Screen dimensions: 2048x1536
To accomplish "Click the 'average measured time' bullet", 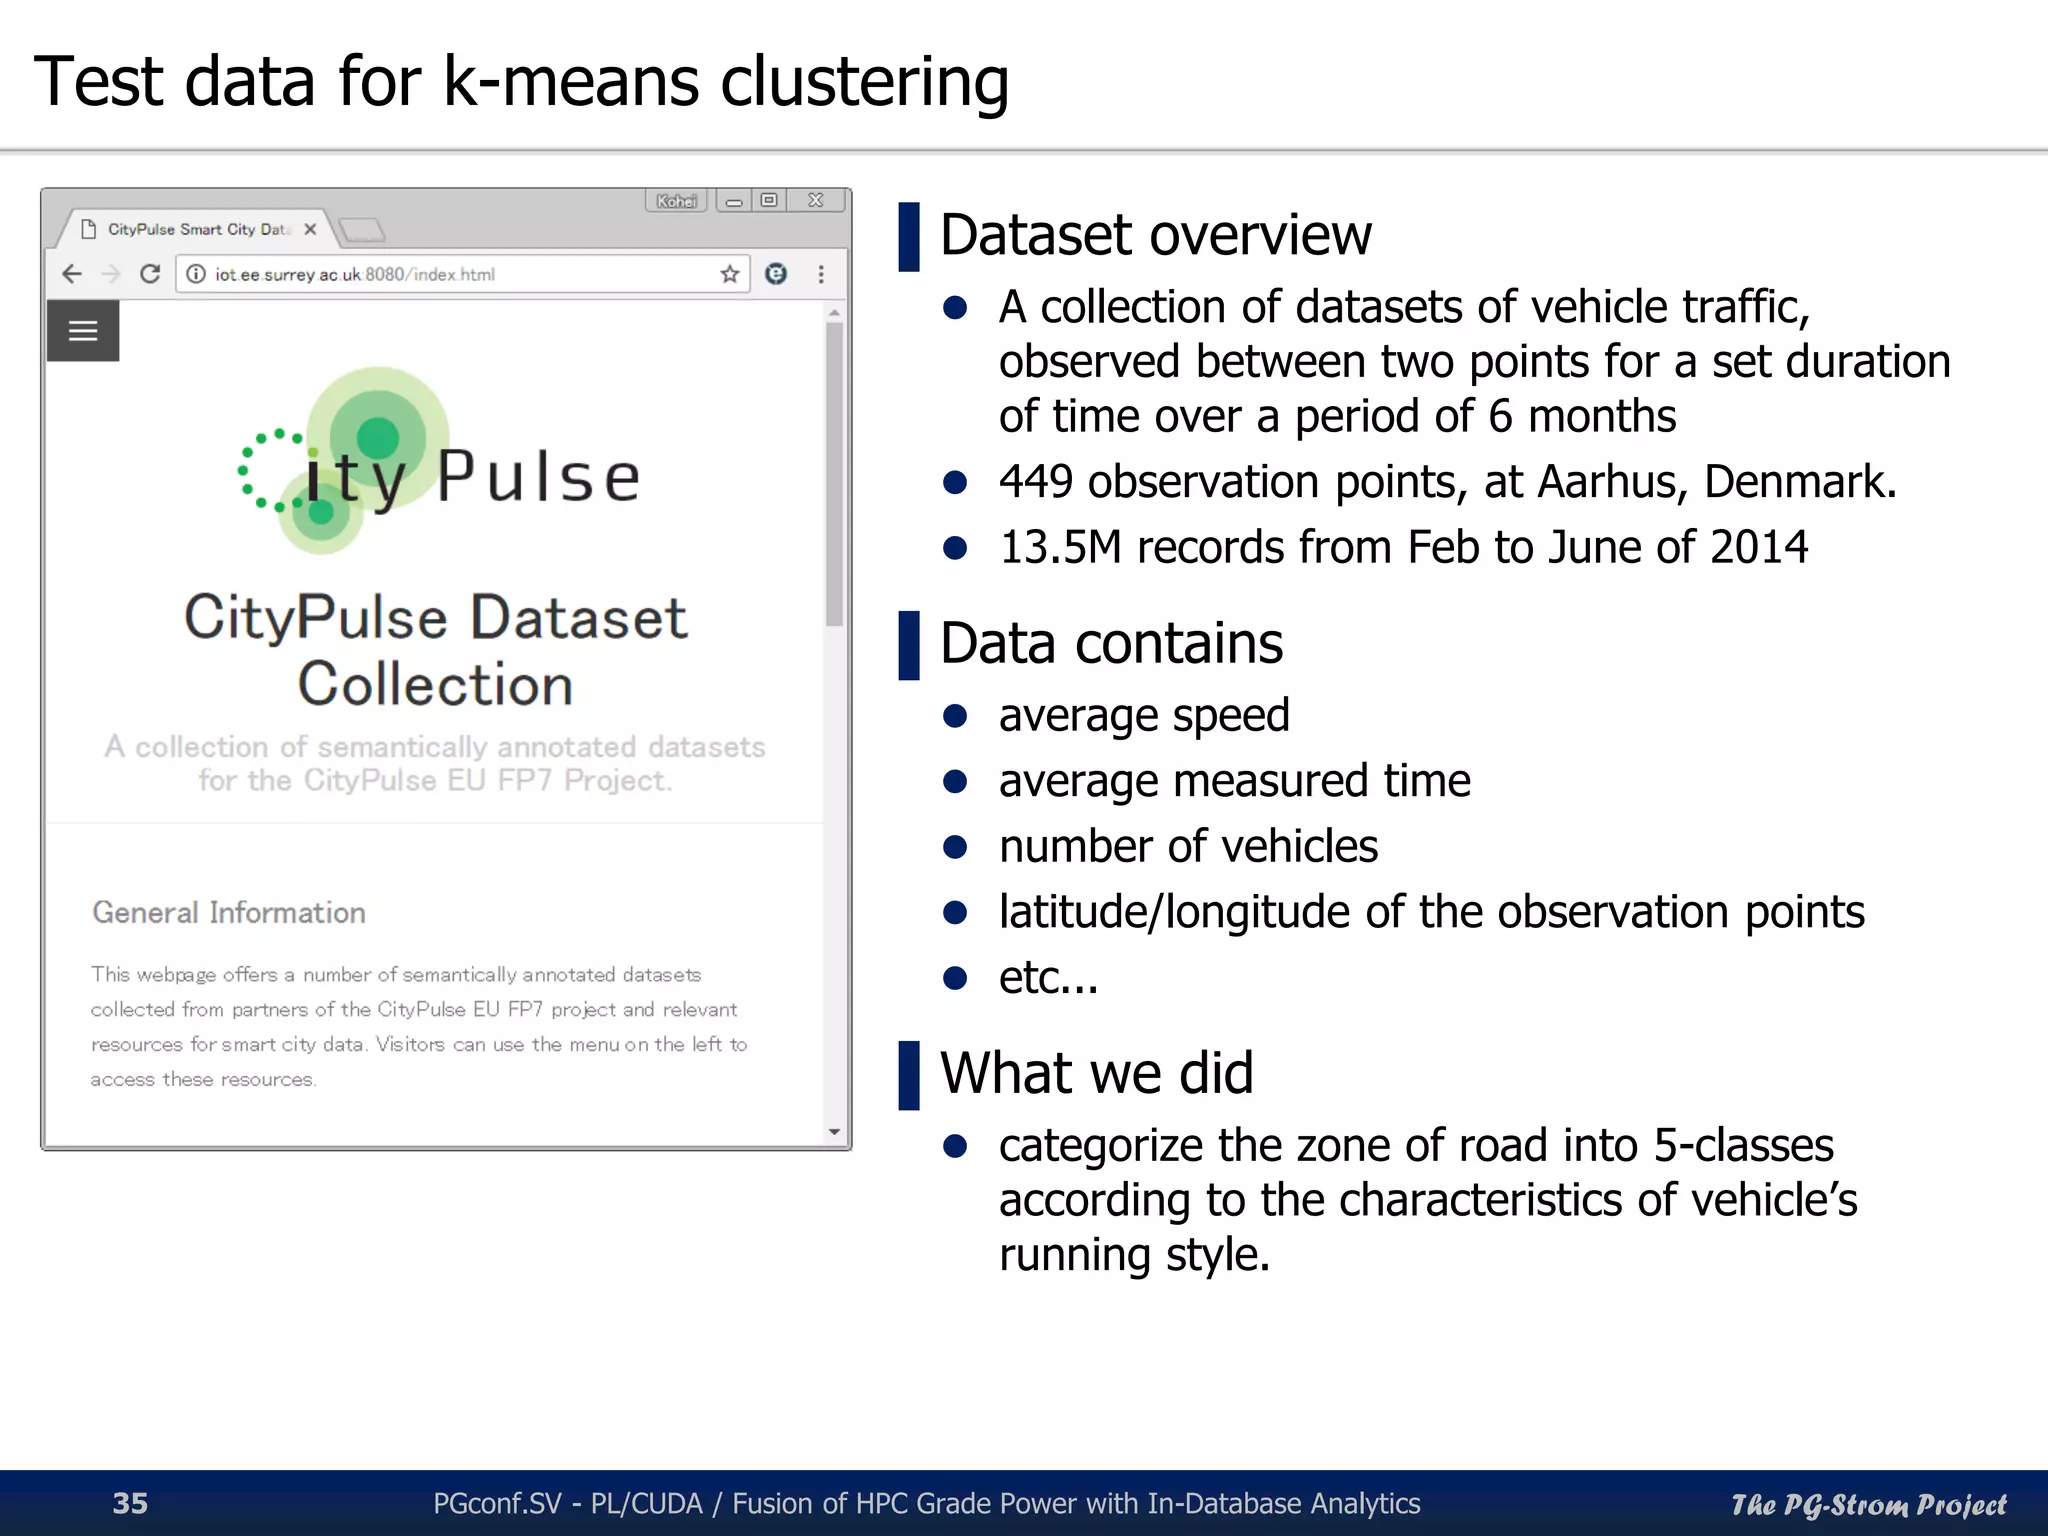I will point(1235,781).
